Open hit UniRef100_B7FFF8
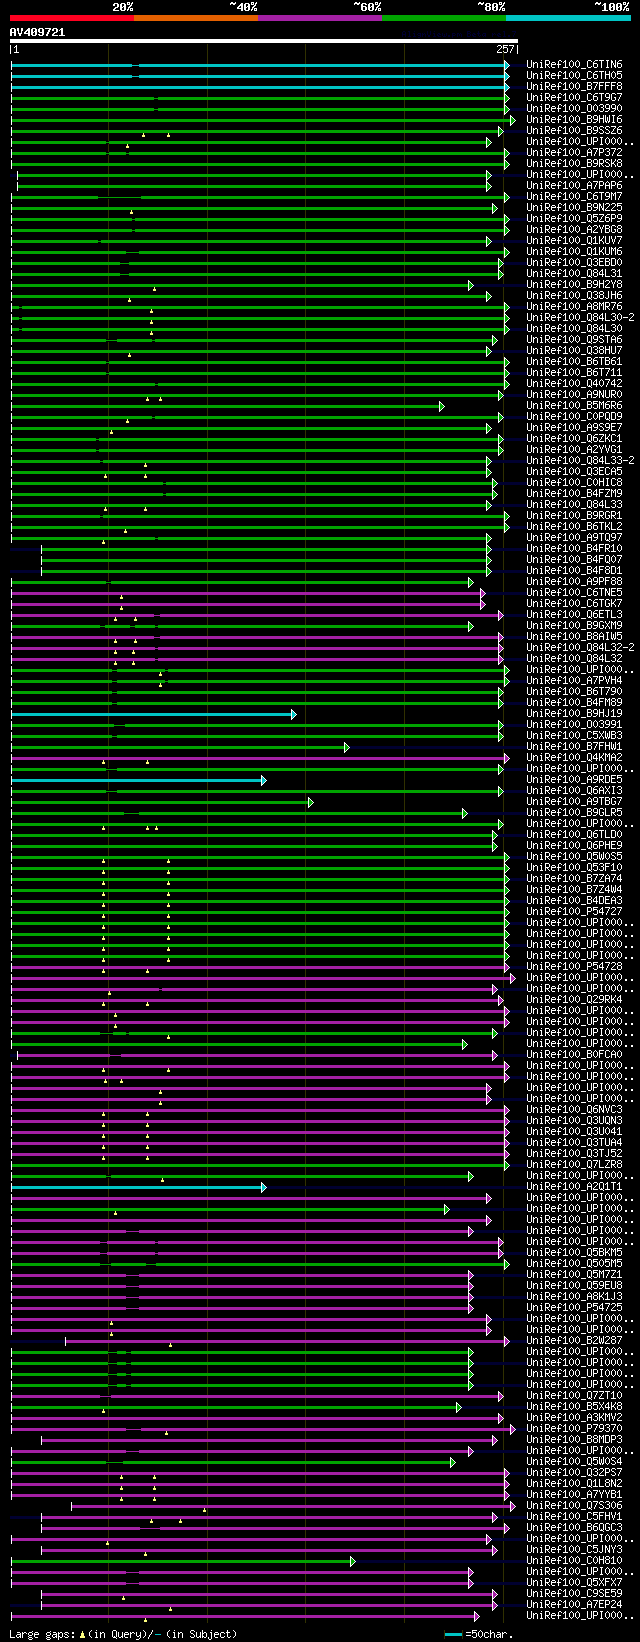The image size is (640, 1642). (x=574, y=87)
